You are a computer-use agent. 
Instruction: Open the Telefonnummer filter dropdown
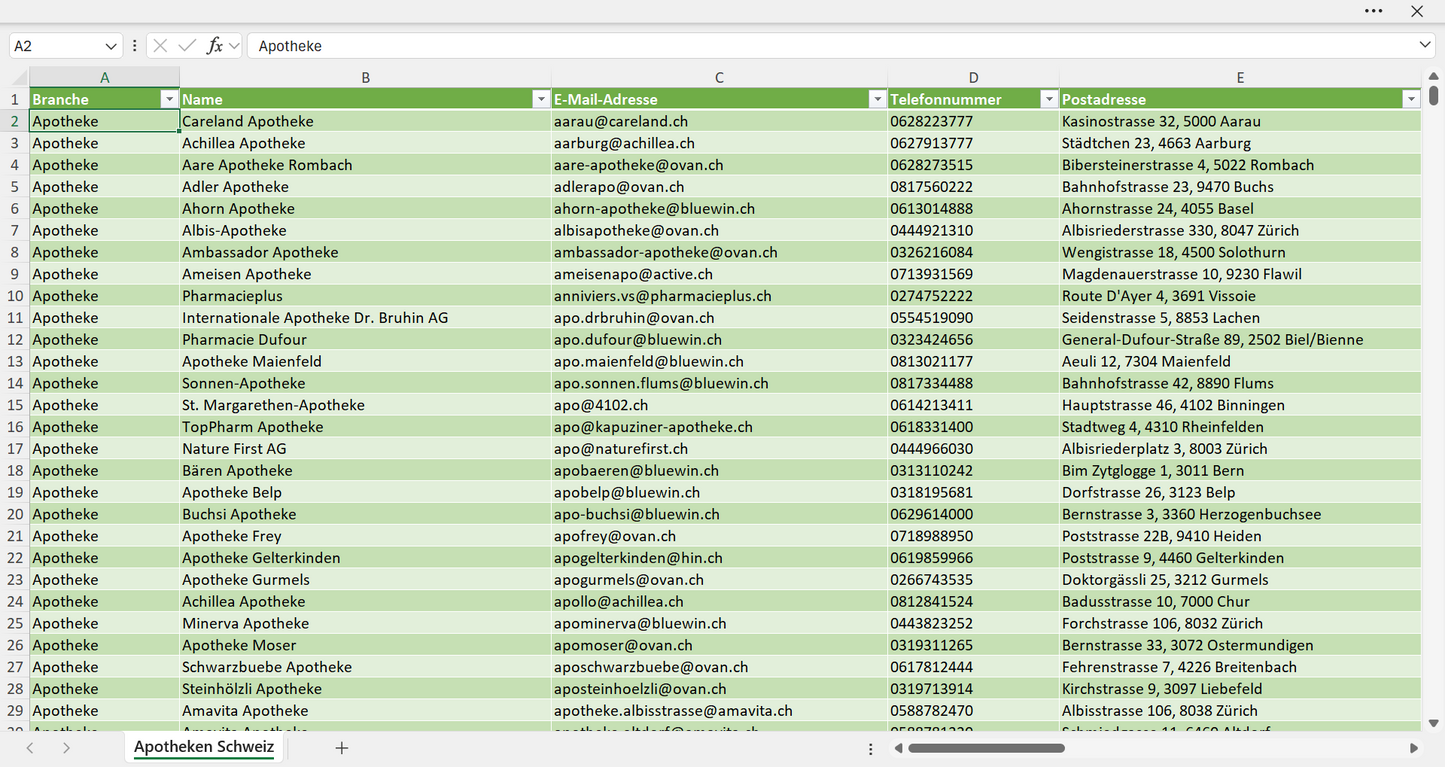(1049, 99)
